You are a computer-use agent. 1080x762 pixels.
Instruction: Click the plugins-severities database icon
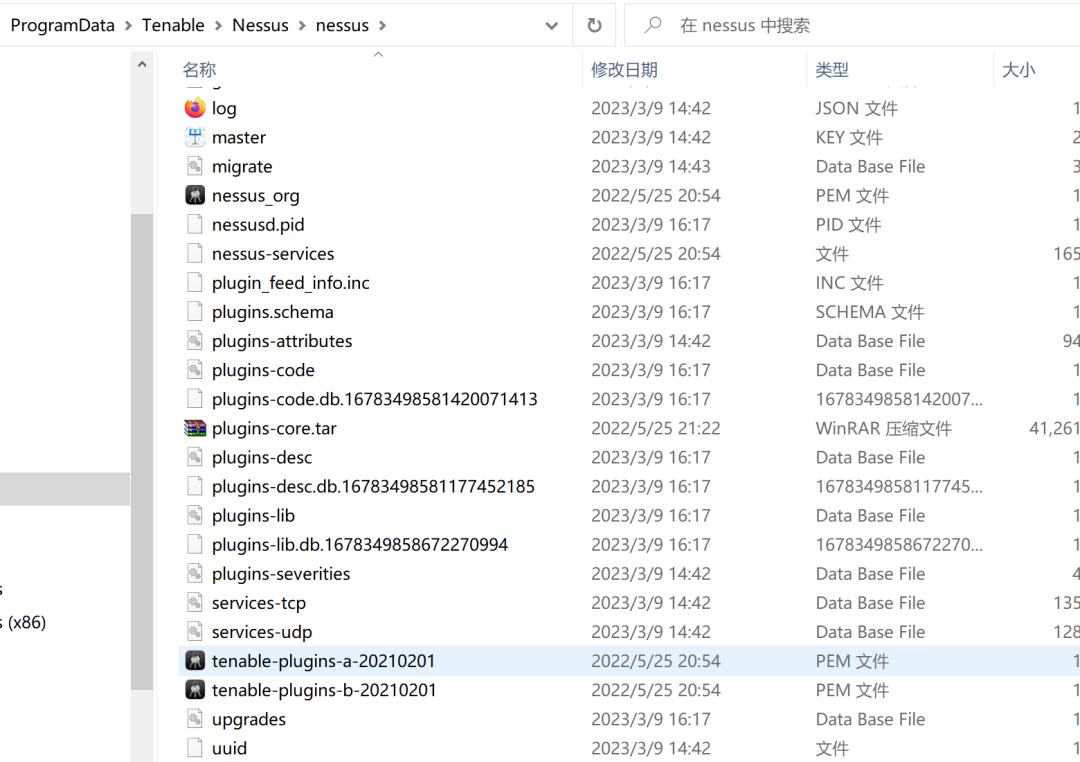coord(195,573)
